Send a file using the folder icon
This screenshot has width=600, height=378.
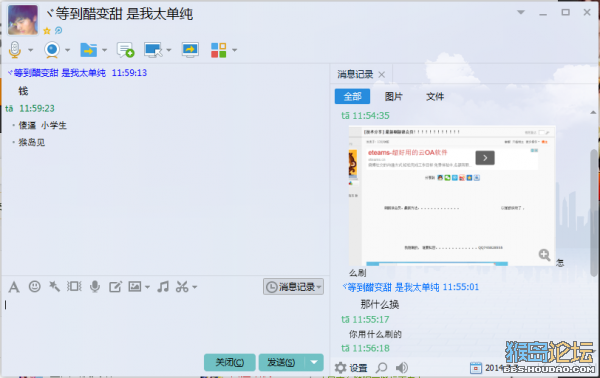point(88,50)
